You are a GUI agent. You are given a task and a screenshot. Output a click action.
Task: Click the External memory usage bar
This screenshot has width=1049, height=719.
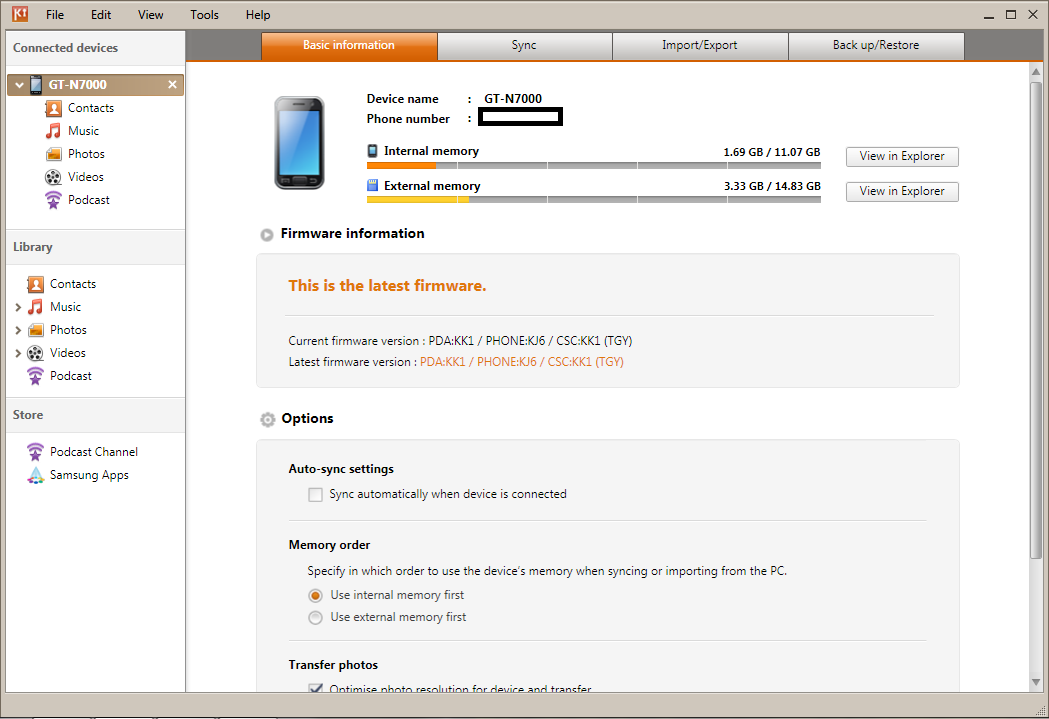tap(593, 199)
